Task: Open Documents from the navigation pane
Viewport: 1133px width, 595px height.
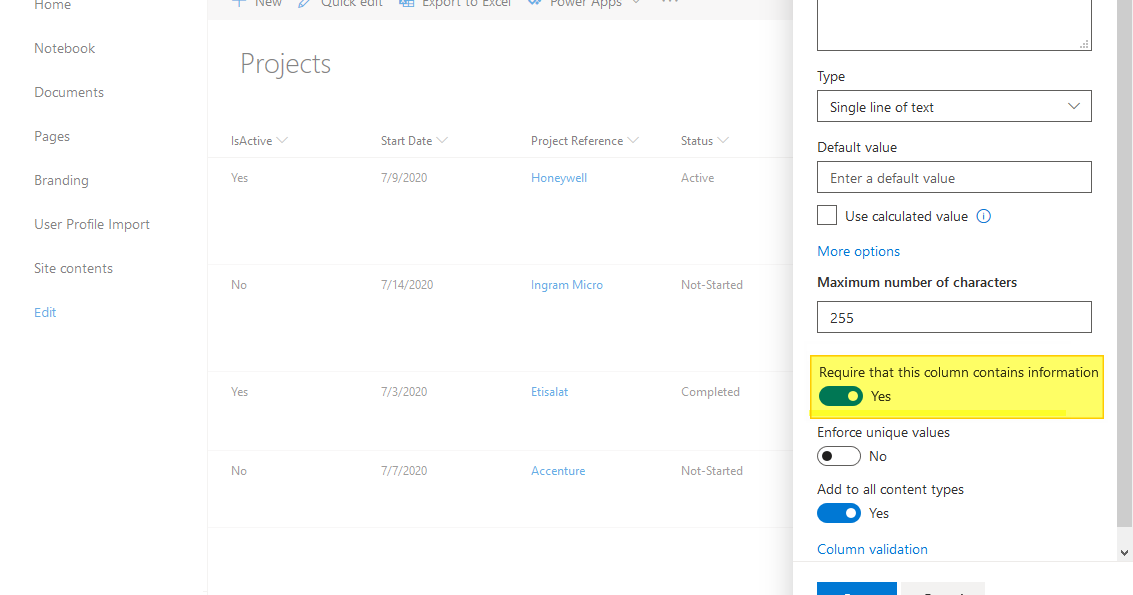Action: (68, 91)
